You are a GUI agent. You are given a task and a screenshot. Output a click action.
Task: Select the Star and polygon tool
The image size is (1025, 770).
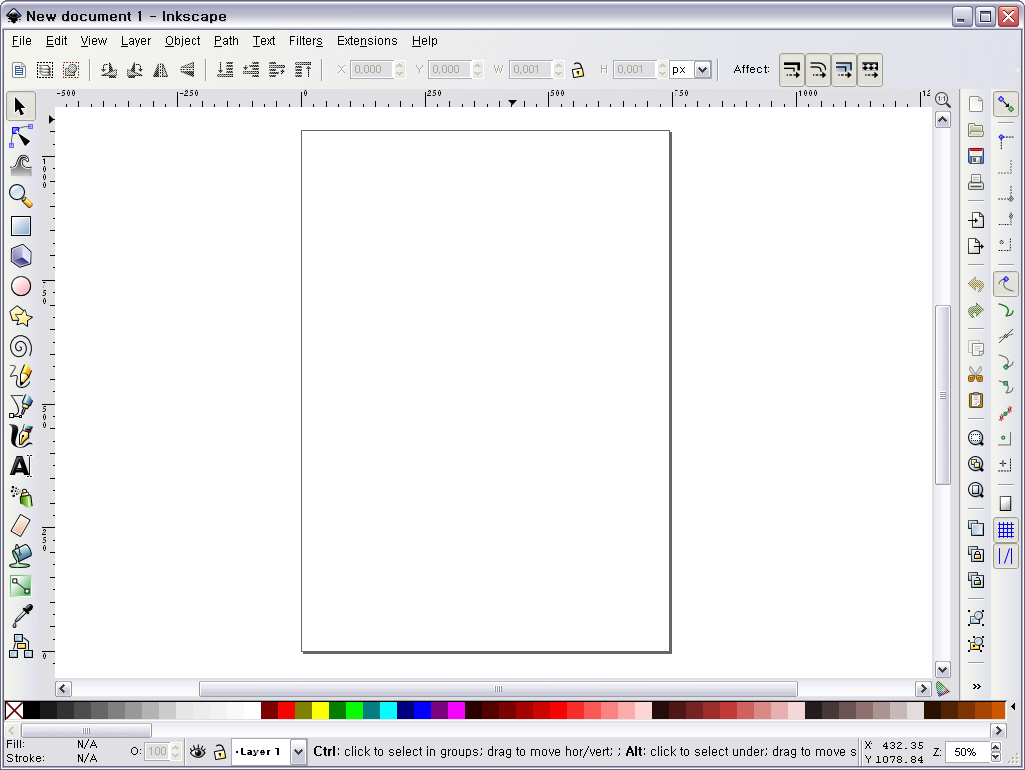tap(20, 316)
